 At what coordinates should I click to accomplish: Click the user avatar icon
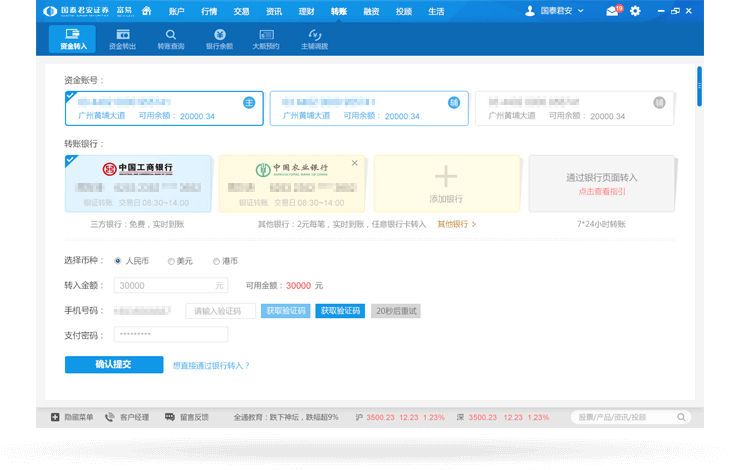pyautogui.click(x=530, y=11)
